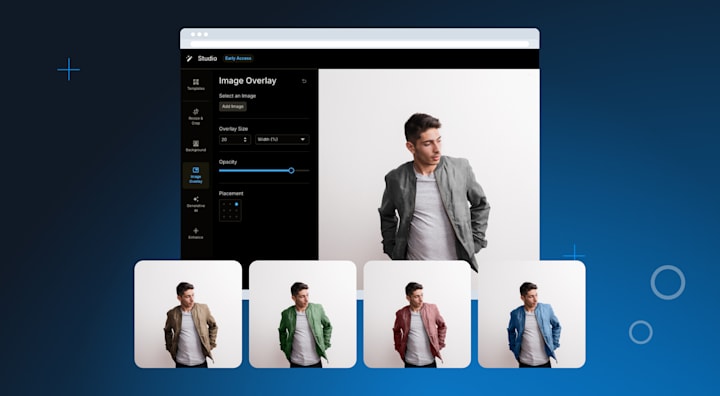Screen dimensions: 720x396
Task: Click the Early Access badge
Action: point(238,58)
